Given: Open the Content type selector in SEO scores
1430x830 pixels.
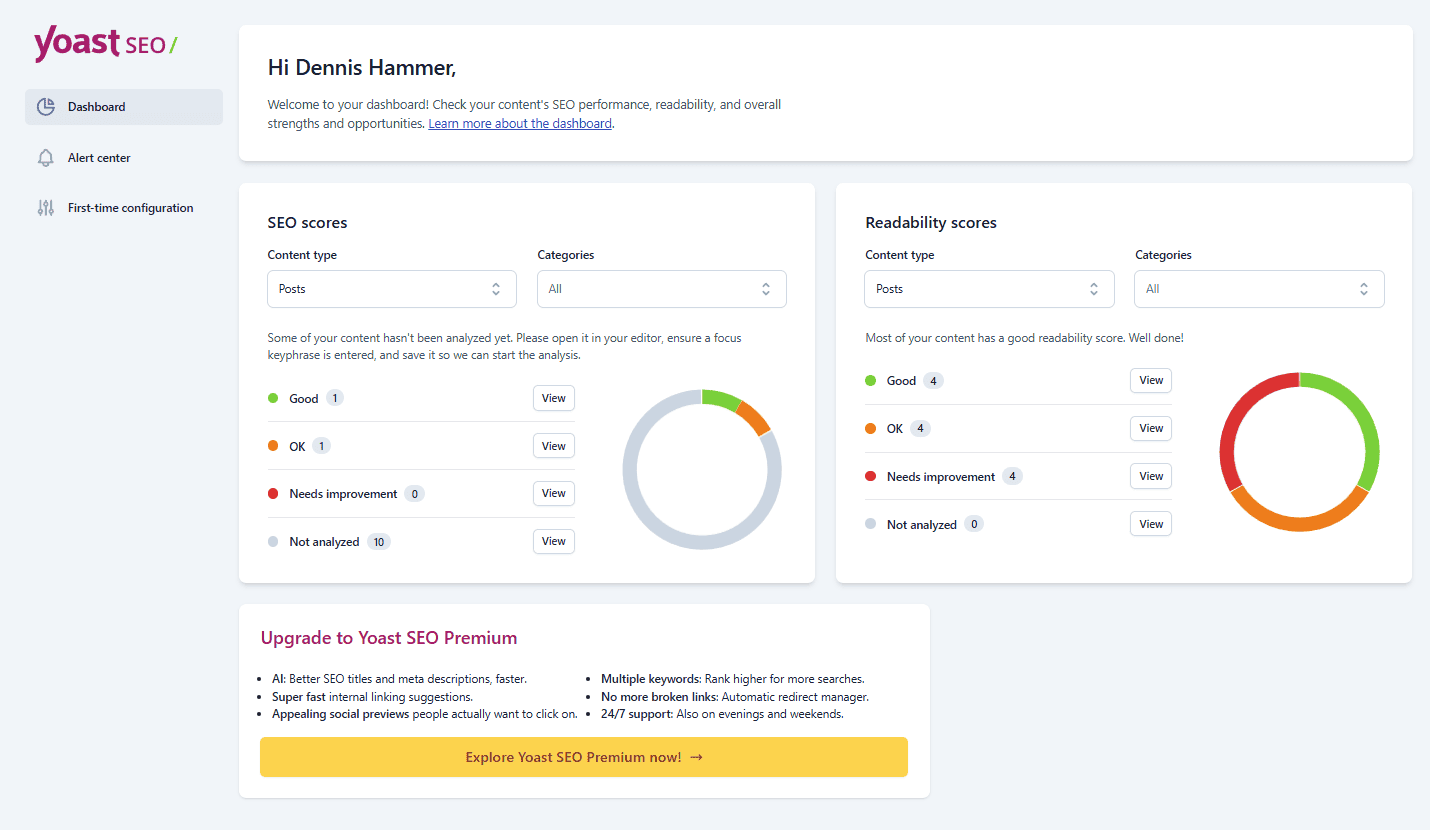Looking at the screenshot, I should click(x=391, y=288).
